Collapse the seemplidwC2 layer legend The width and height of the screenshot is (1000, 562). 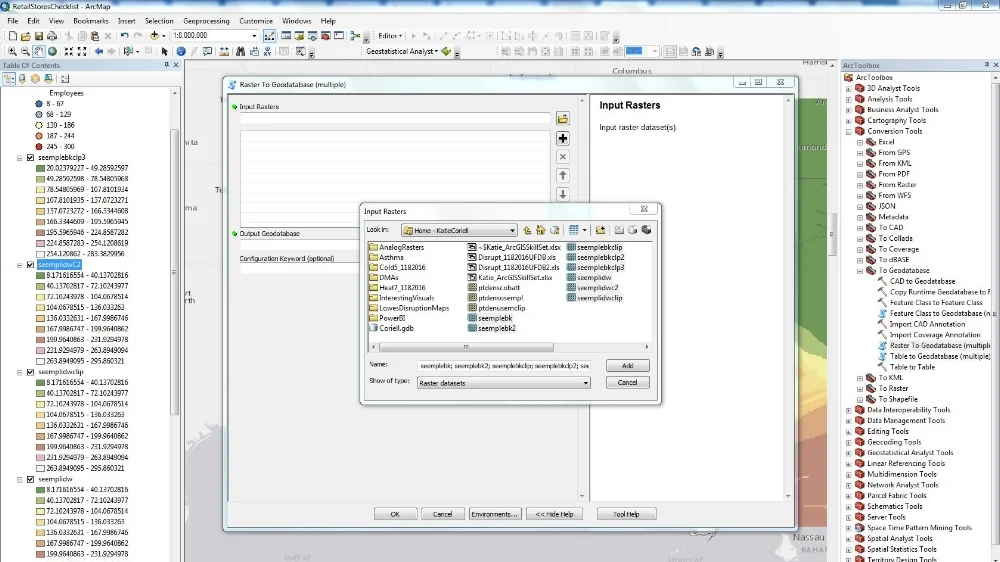(x=19, y=265)
